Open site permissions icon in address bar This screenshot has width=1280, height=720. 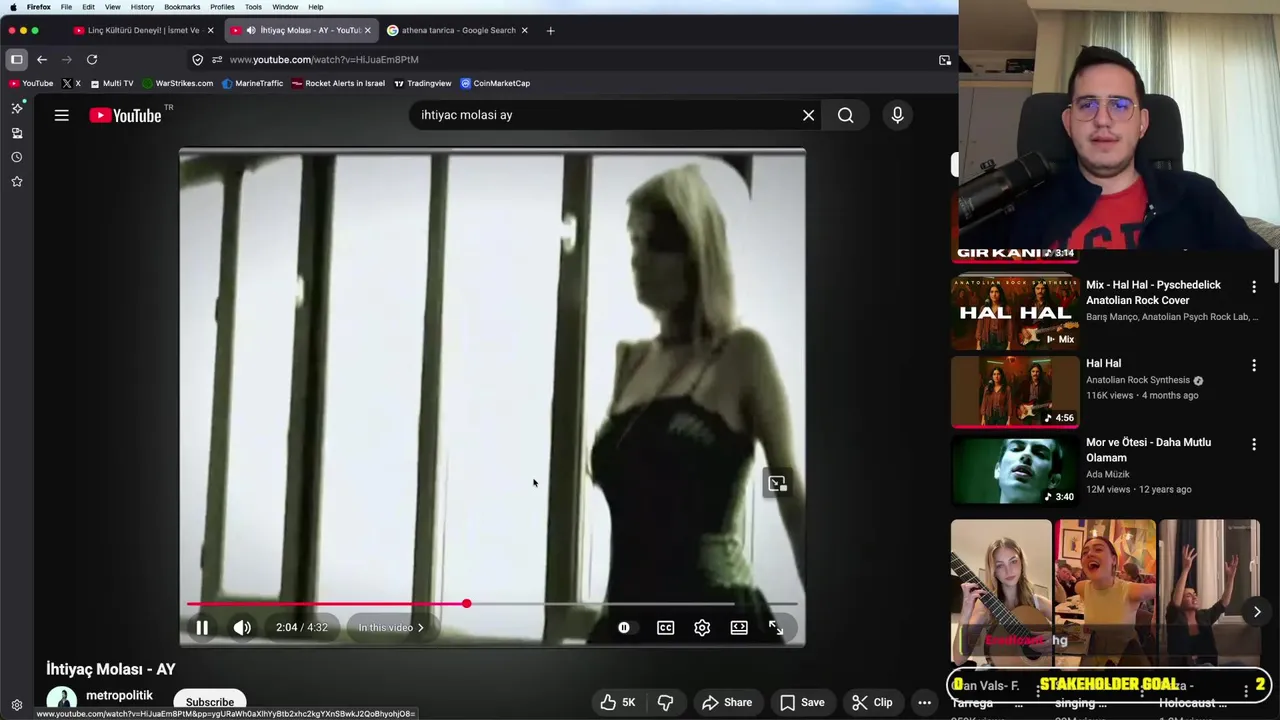tap(217, 60)
